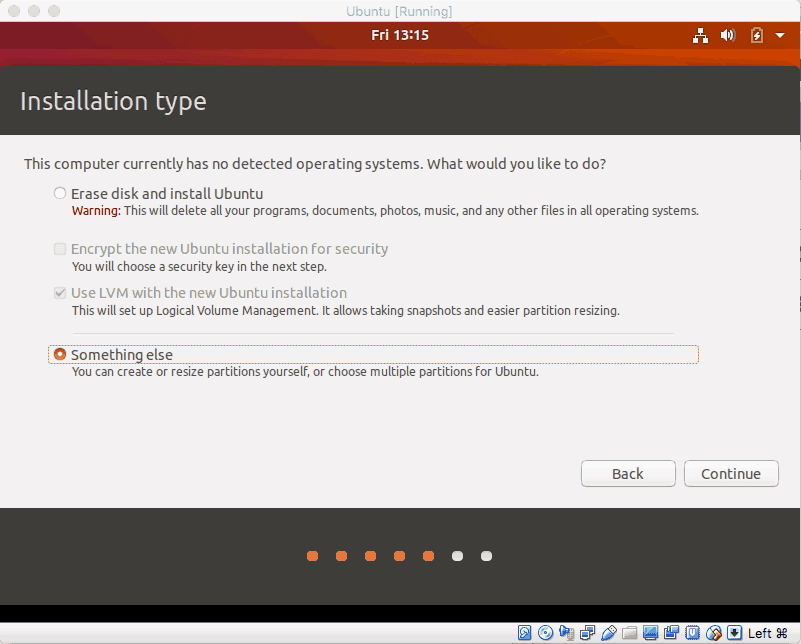
Task: Click the Installation type heading
Action: coord(113,101)
